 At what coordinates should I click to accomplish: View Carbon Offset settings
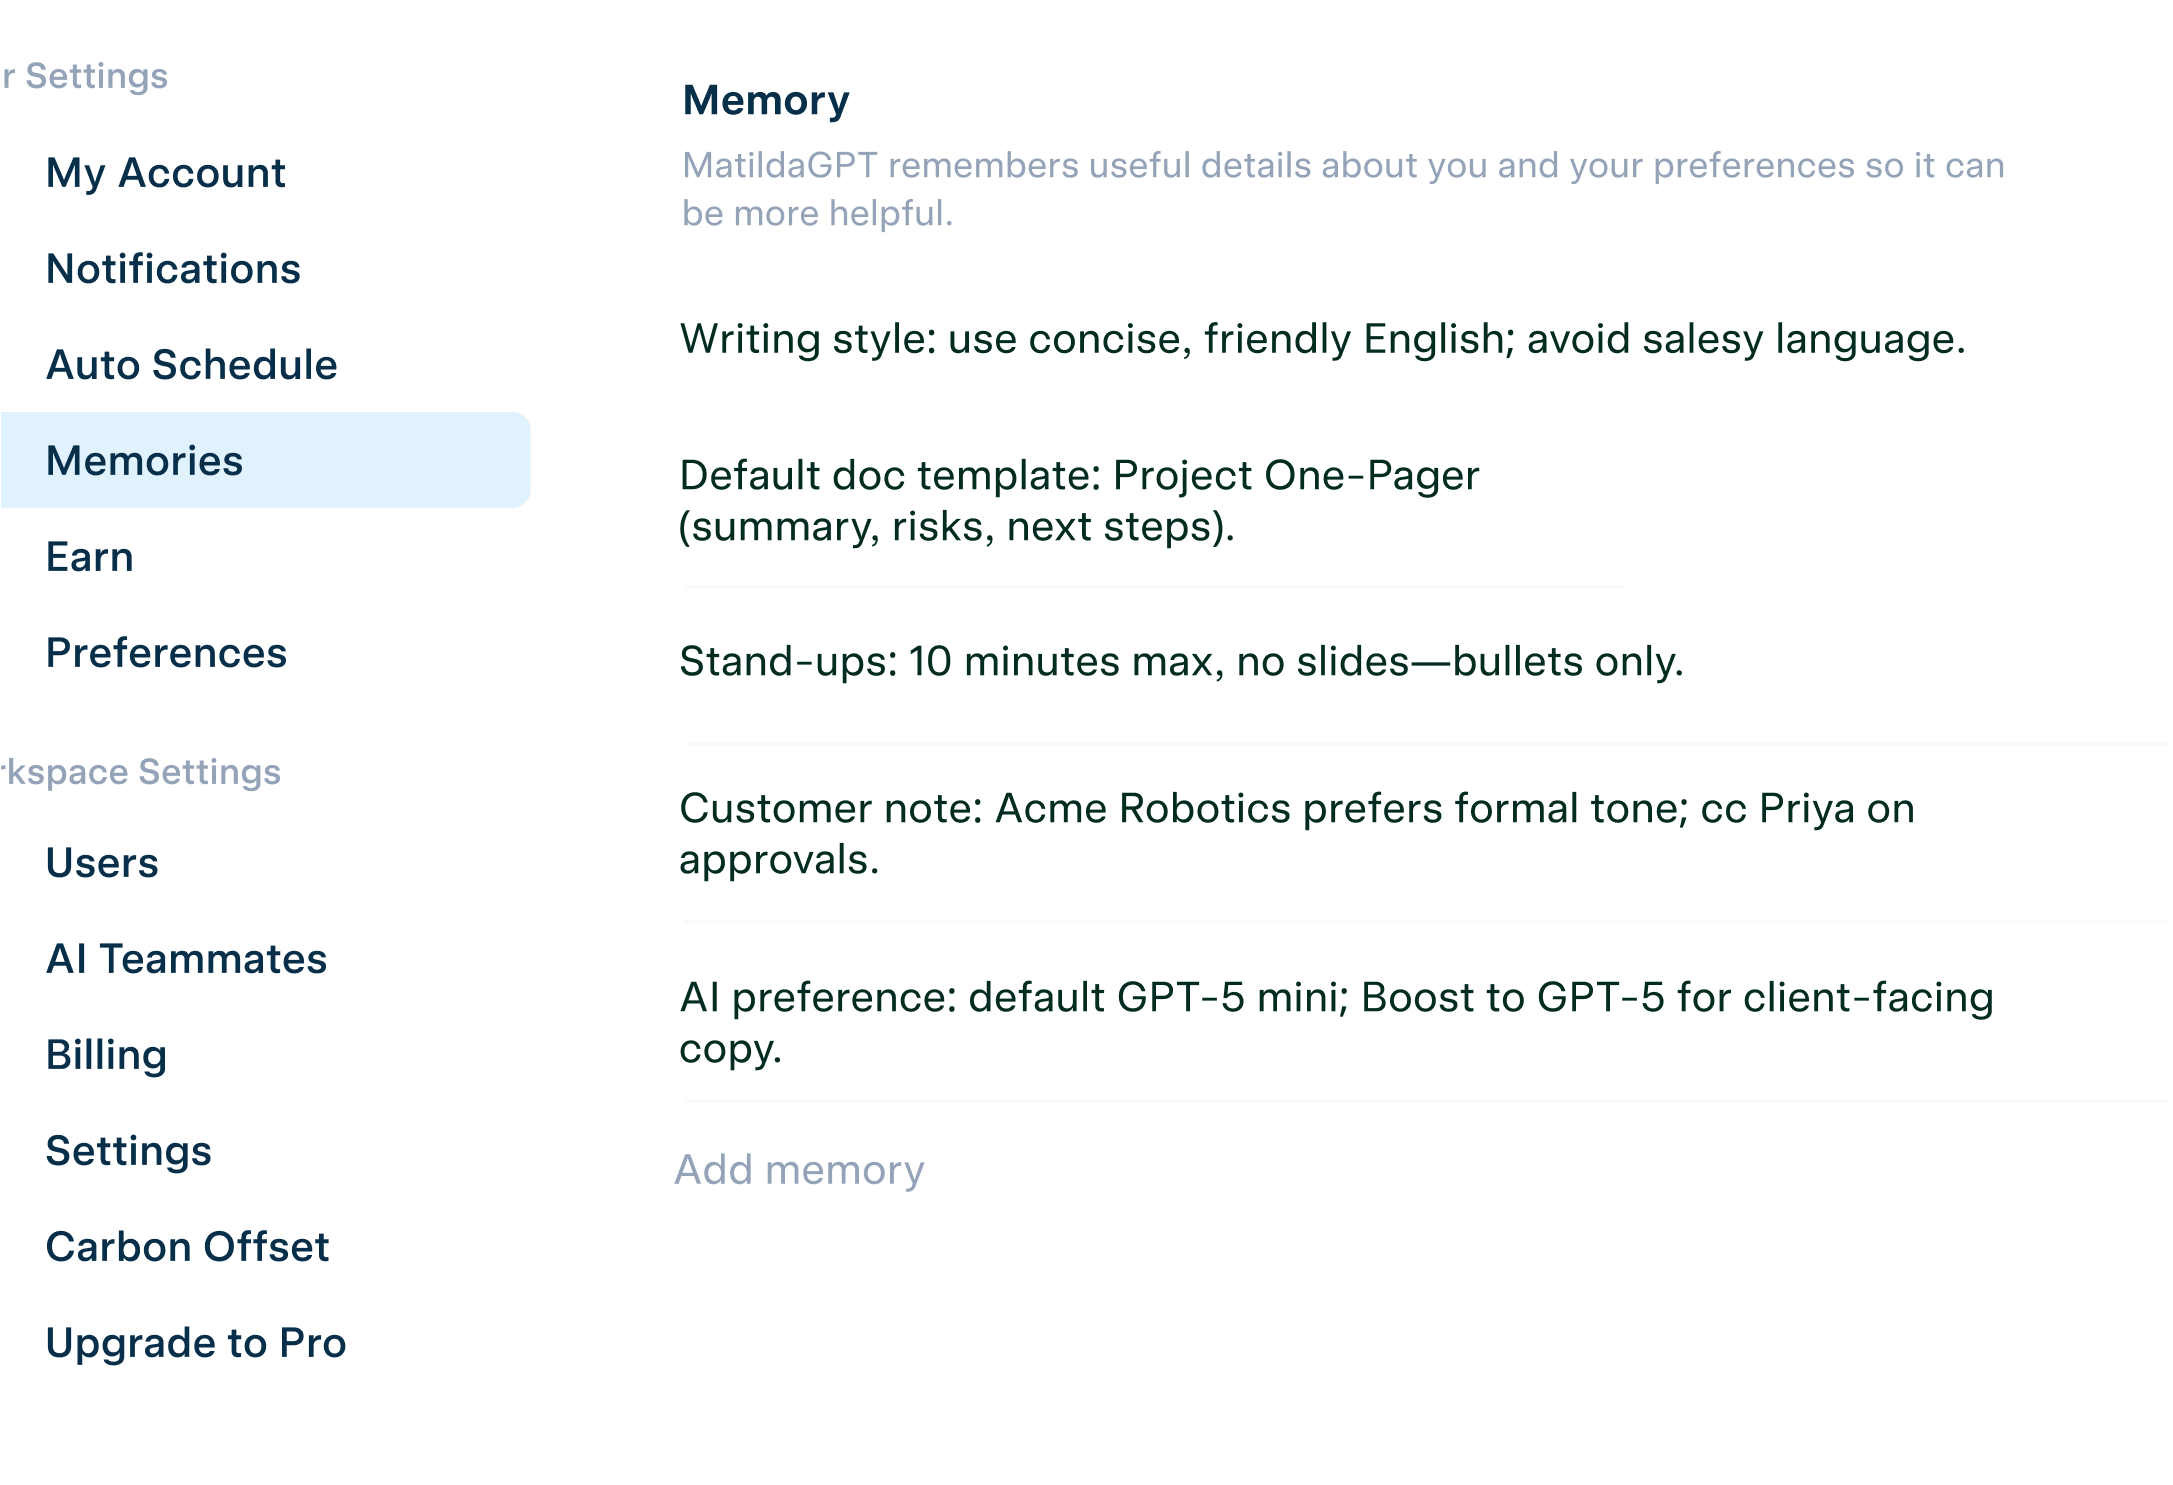(x=188, y=1247)
